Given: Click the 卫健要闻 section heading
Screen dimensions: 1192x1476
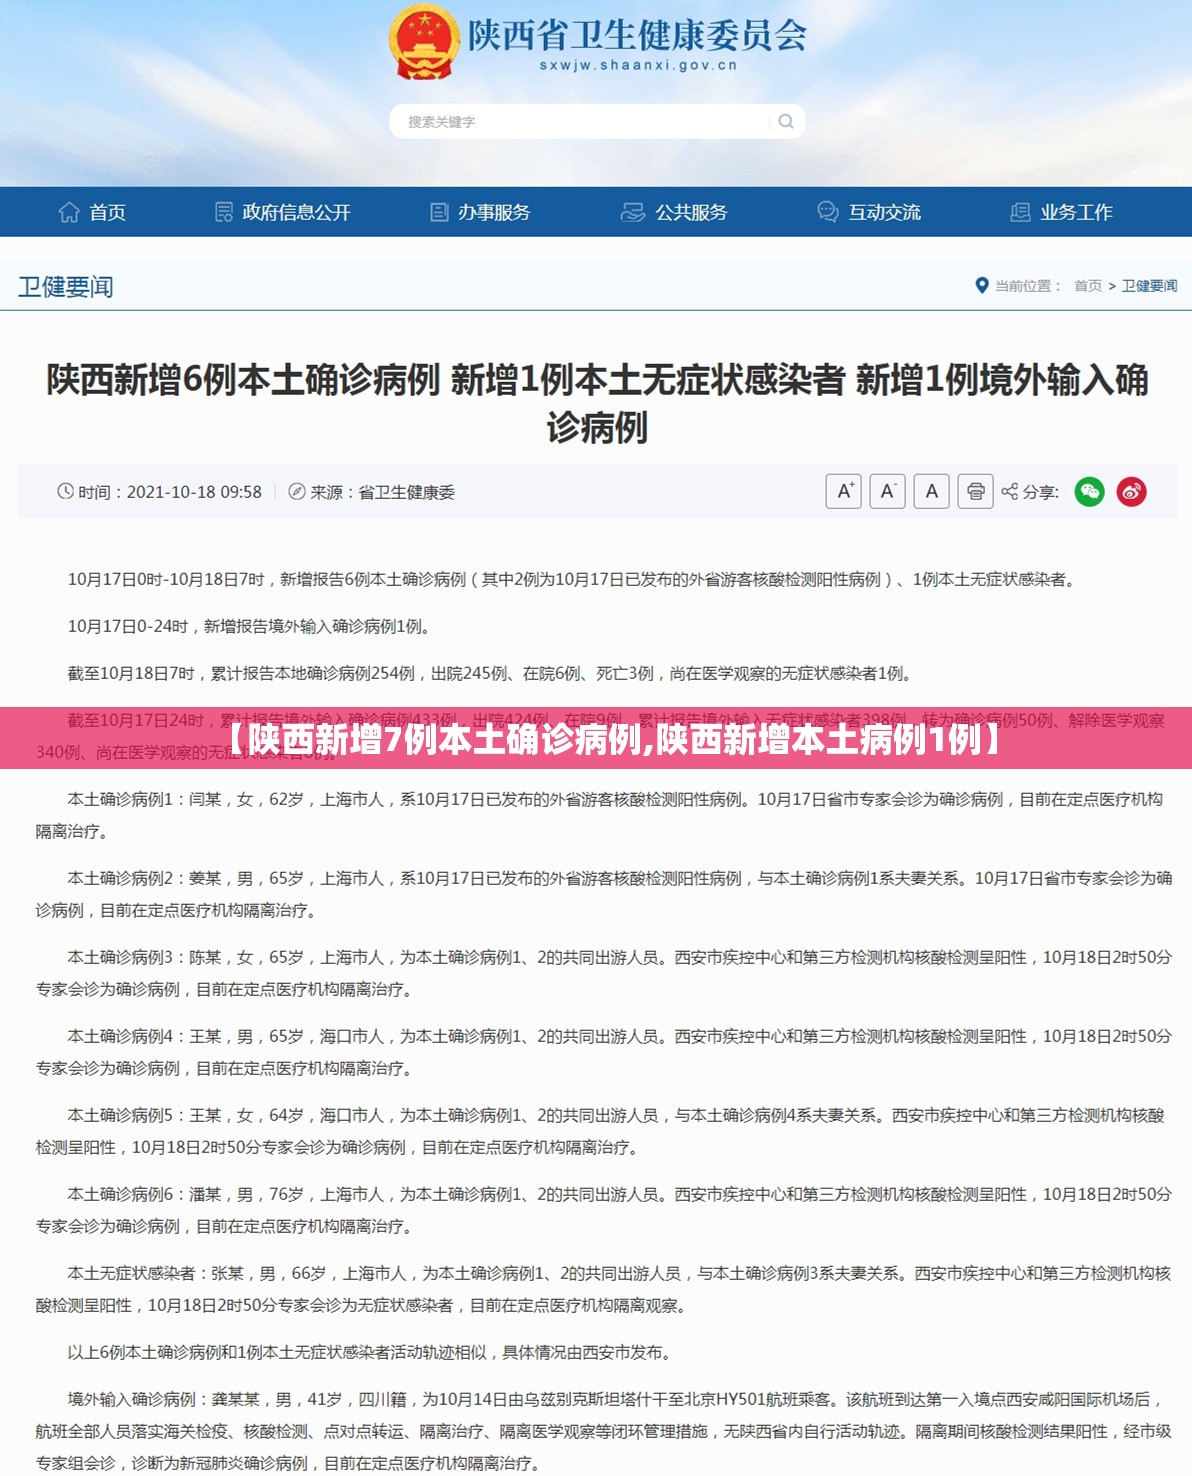Looking at the screenshot, I should coord(66,287).
